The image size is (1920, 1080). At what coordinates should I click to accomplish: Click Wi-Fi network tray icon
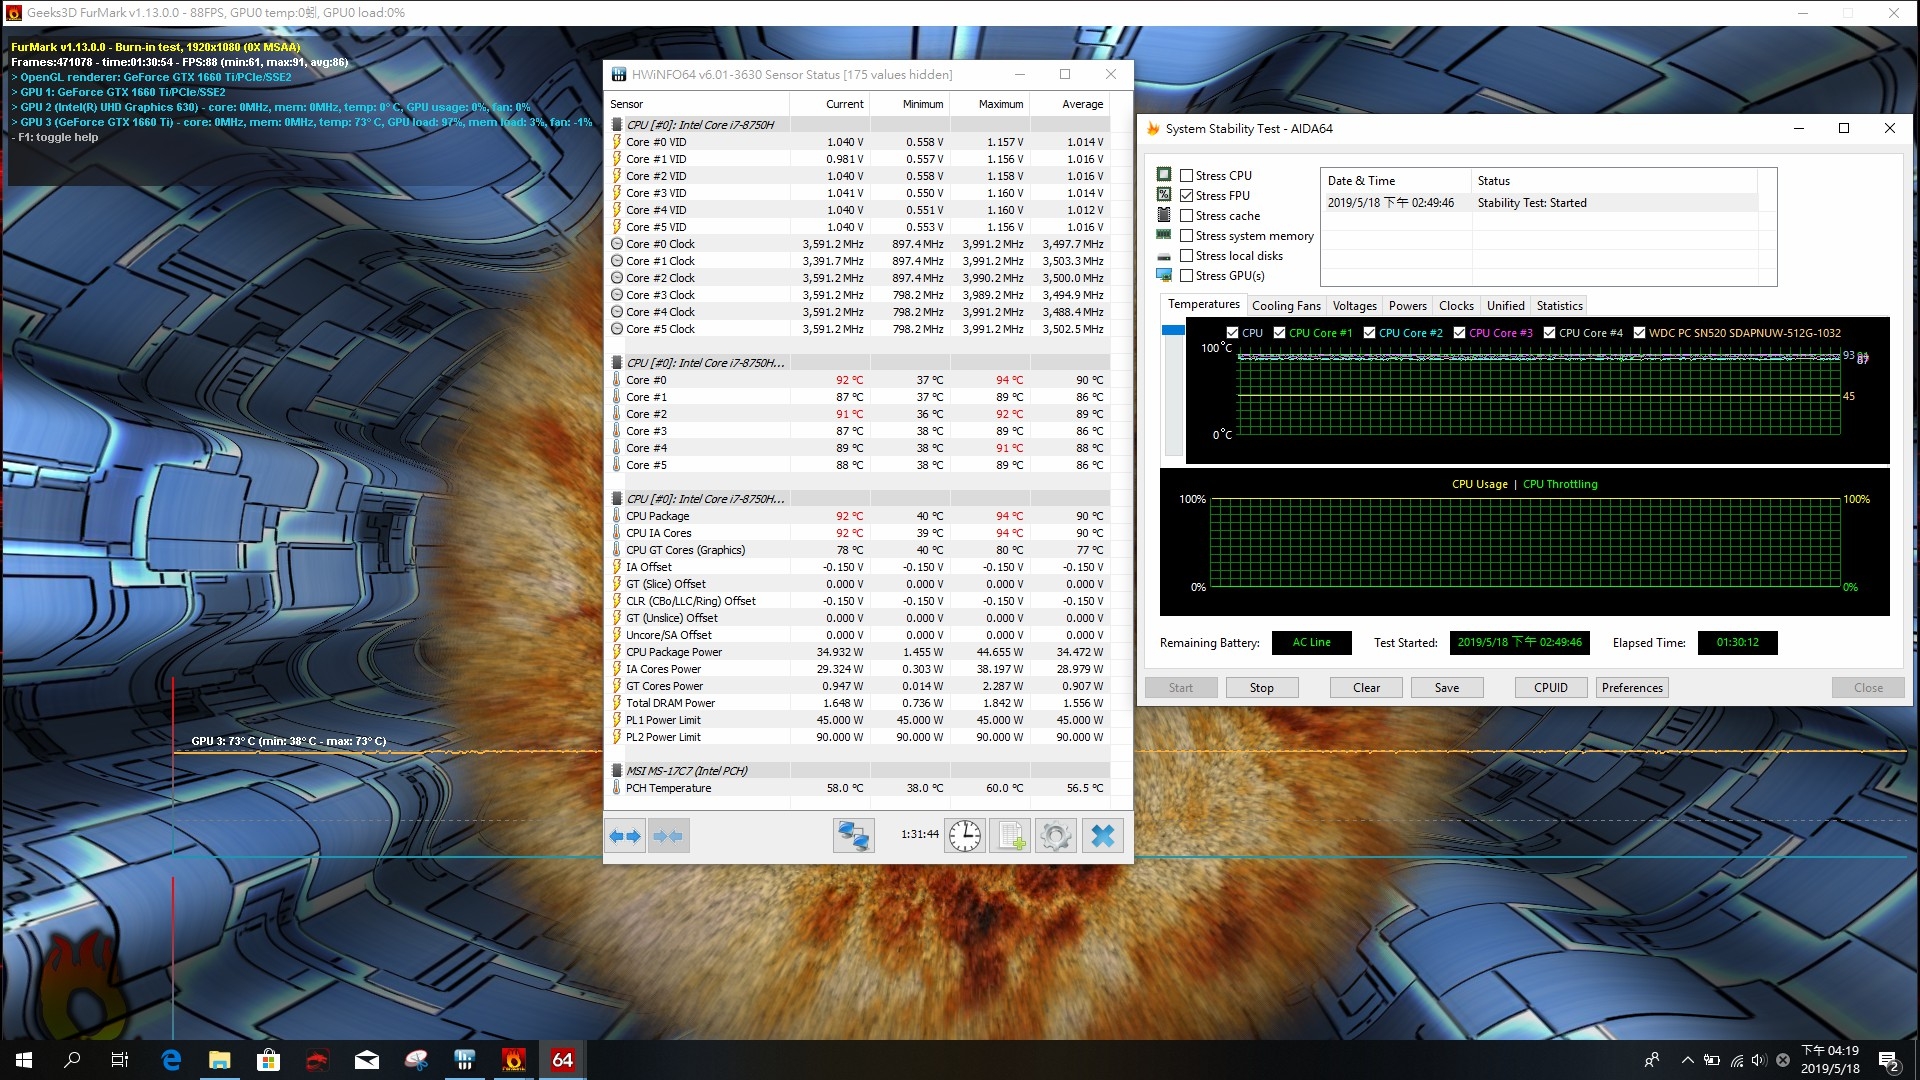click(1738, 1060)
